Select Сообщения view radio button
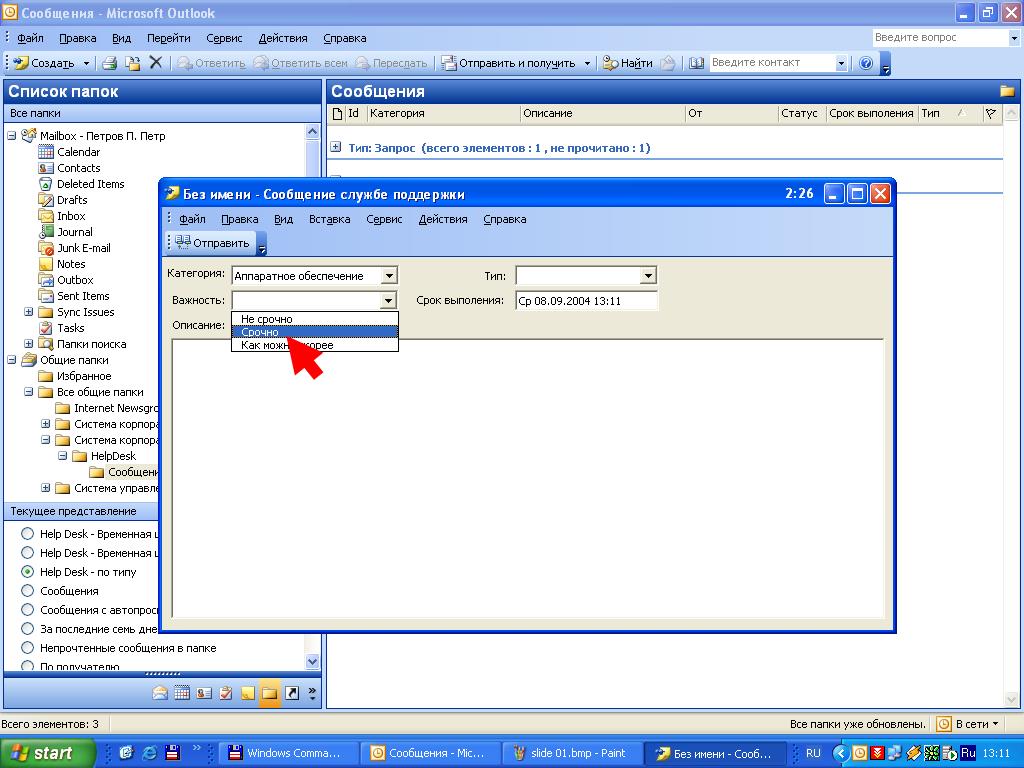The image size is (1024, 768). pos(27,590)
